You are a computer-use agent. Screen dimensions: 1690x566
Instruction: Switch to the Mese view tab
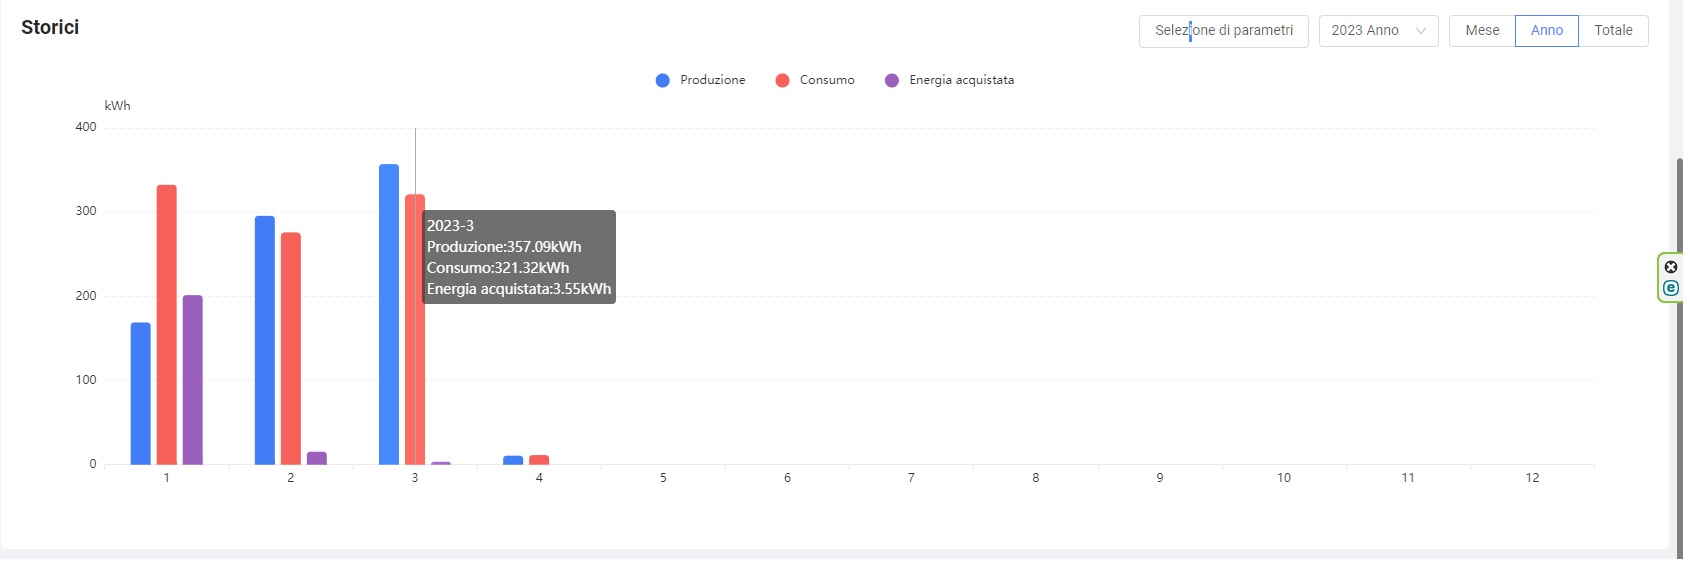click(x=1481, y=31)
